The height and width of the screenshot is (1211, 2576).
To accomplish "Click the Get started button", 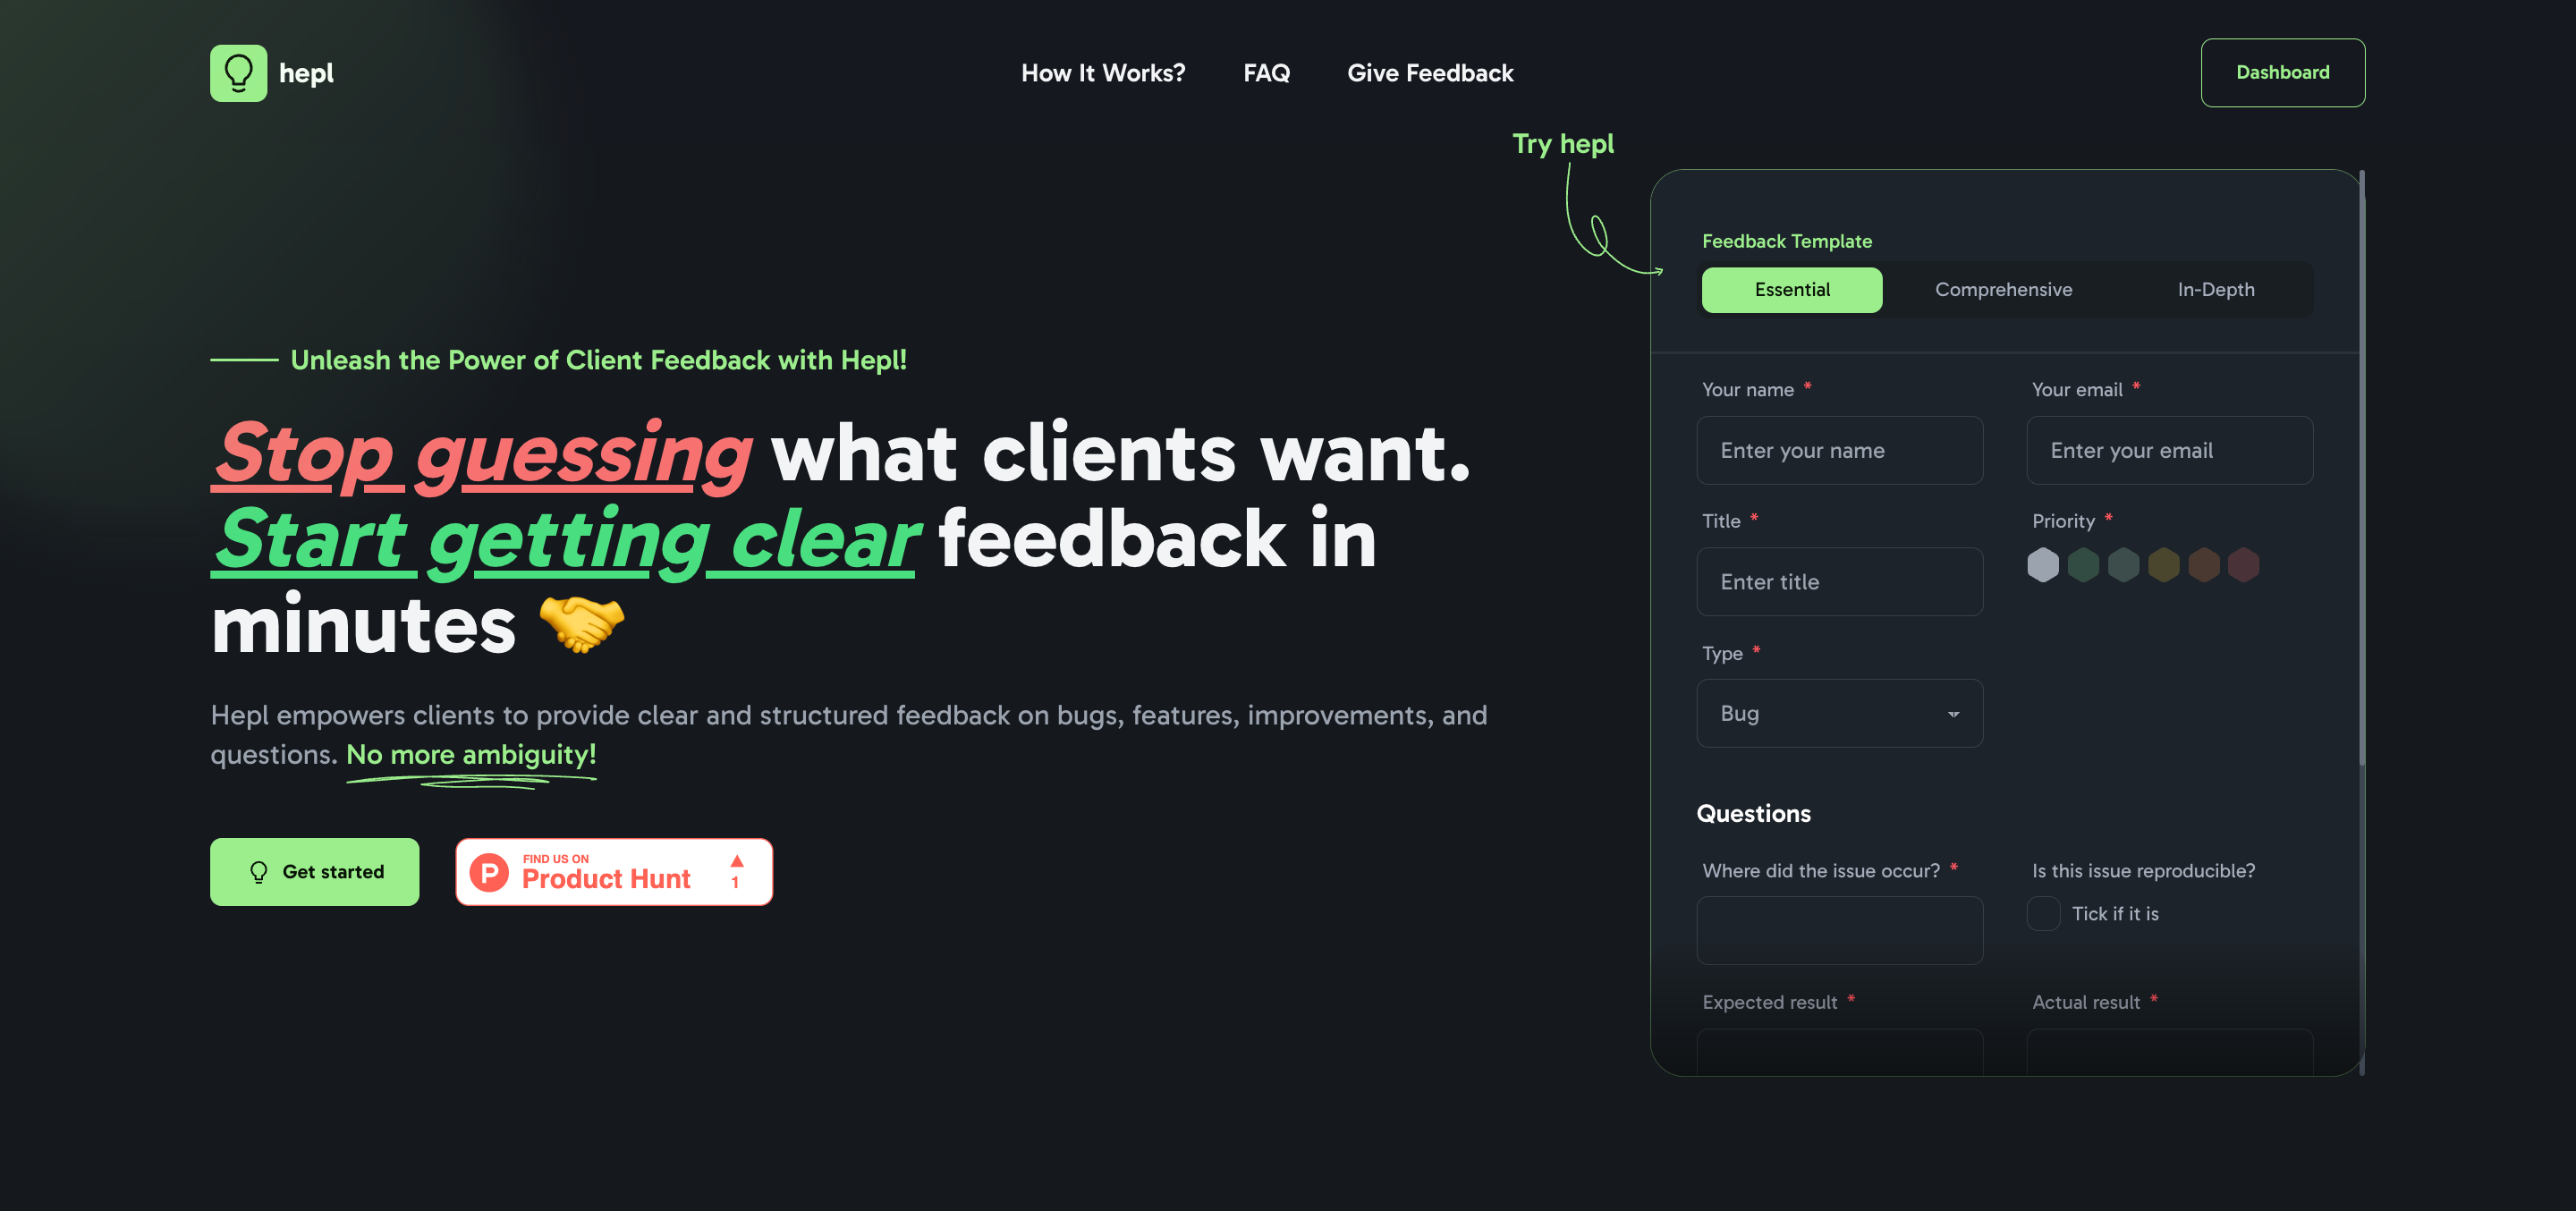I will [316, 871].
